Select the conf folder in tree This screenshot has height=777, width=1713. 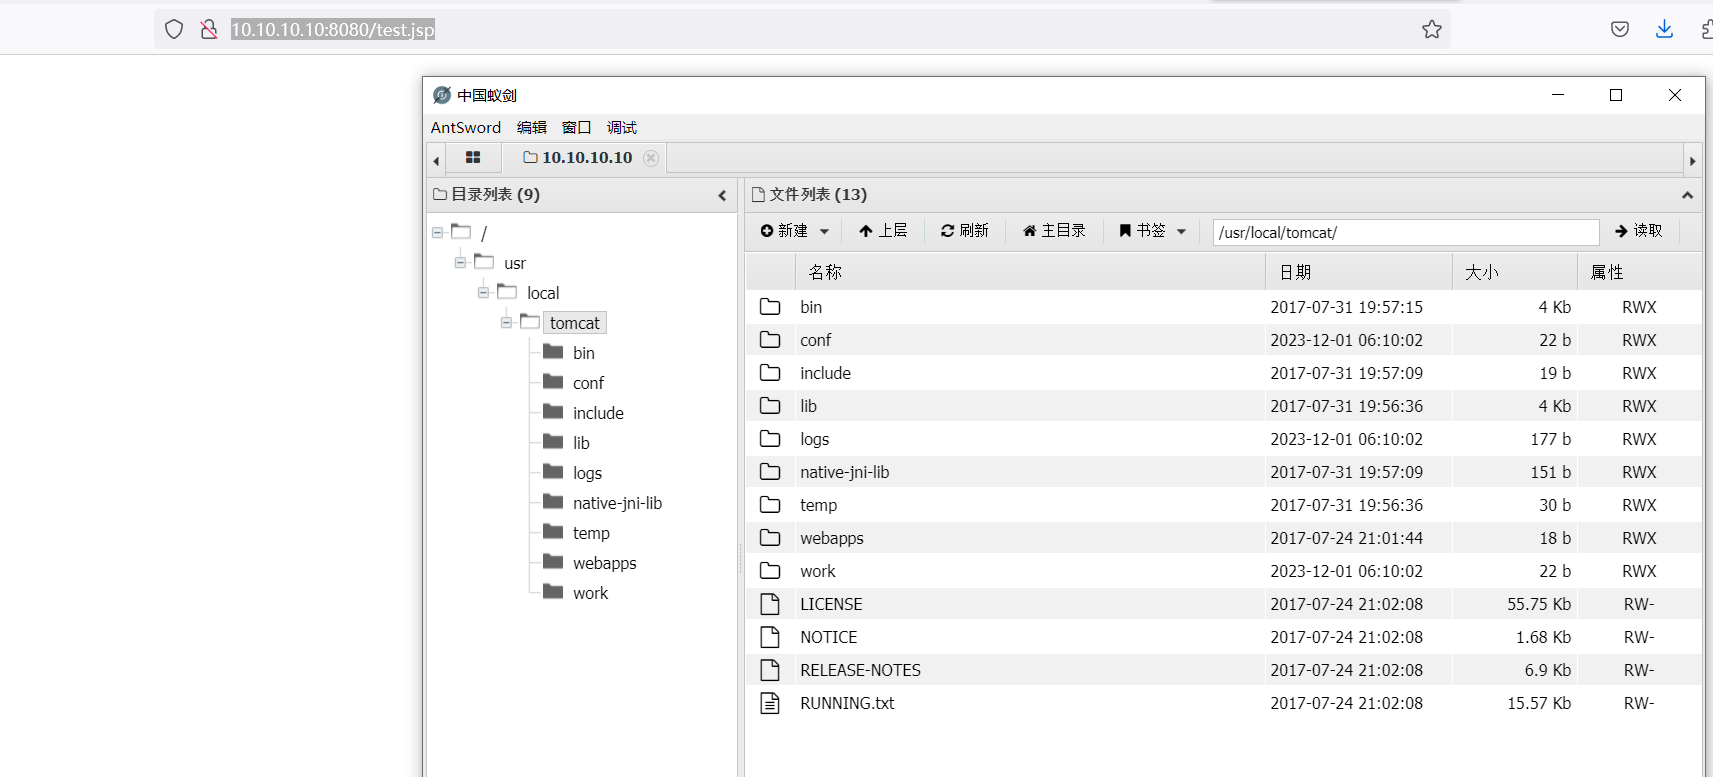coord(588,383)
